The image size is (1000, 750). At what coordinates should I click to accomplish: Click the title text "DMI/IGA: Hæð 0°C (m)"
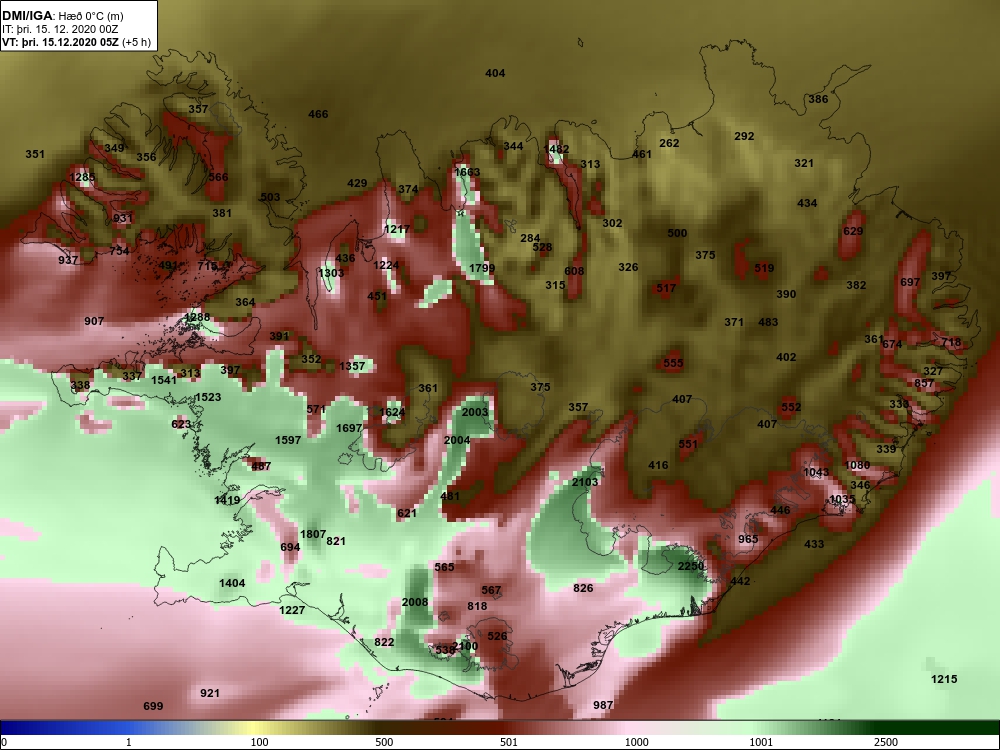pyautogui.click(x=62, y=16)
